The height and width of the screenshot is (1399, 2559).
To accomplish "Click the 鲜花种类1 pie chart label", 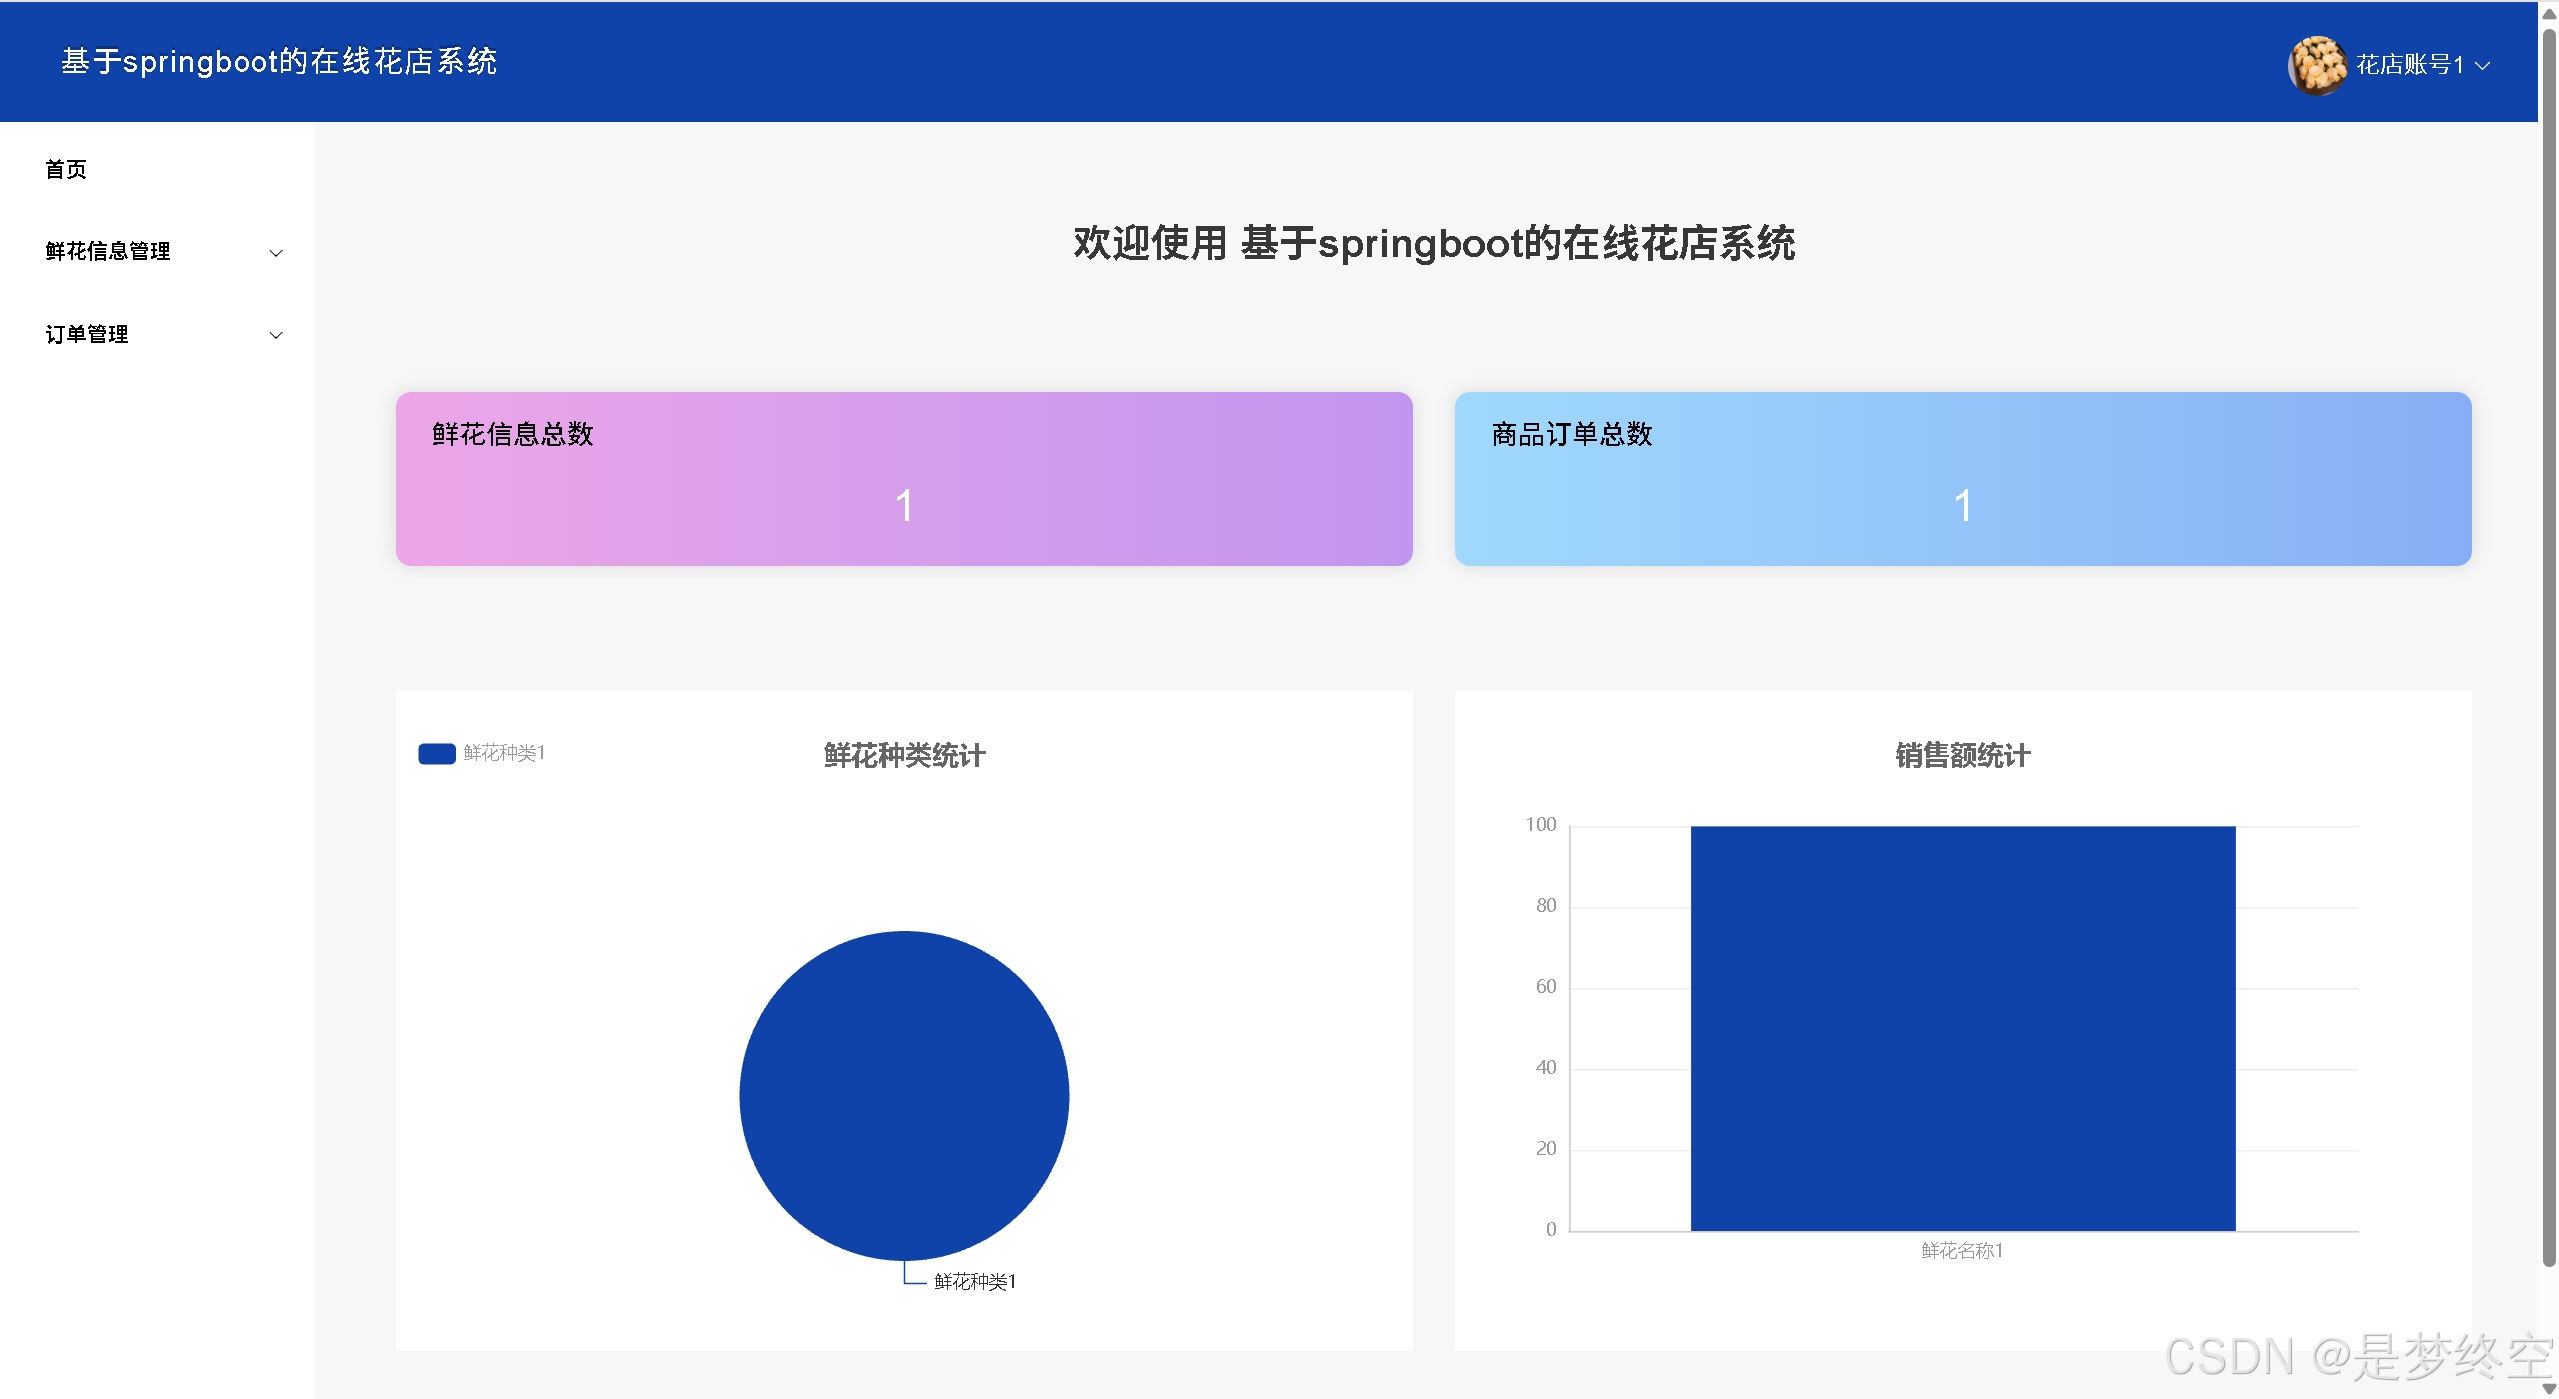I will pos(973,1281).
